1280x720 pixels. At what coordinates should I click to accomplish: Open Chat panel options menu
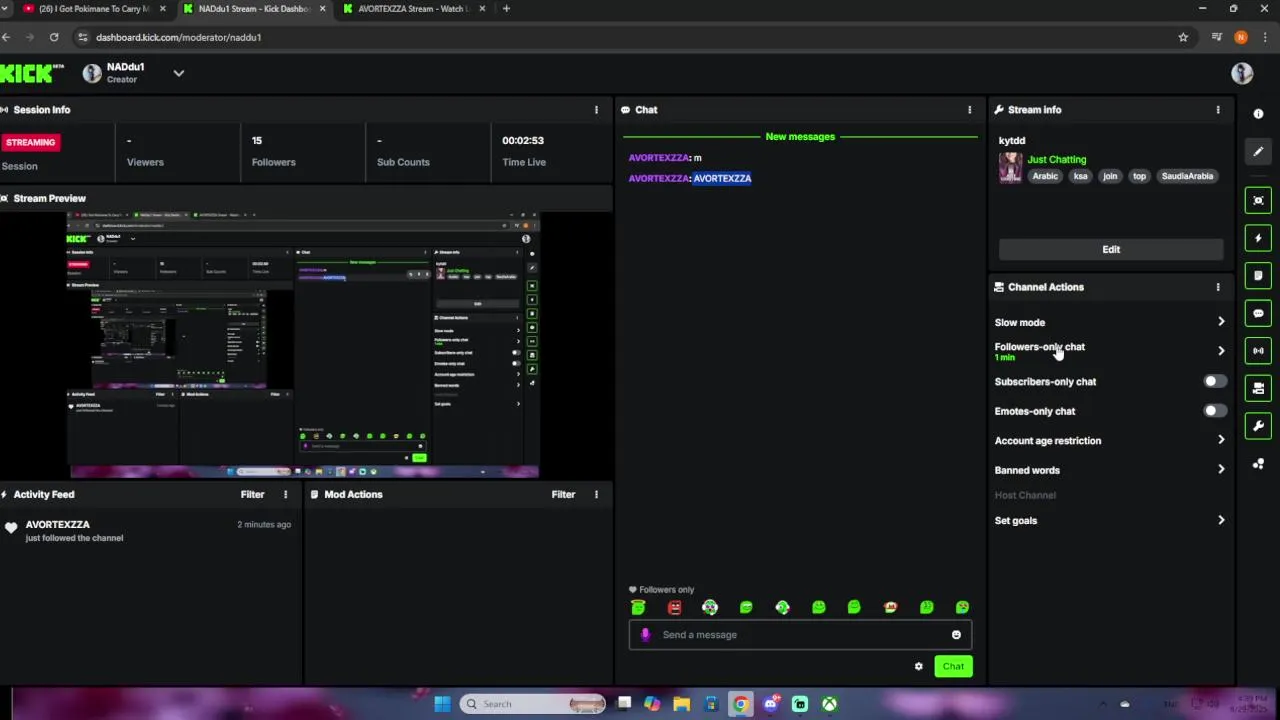click(969, 110)
